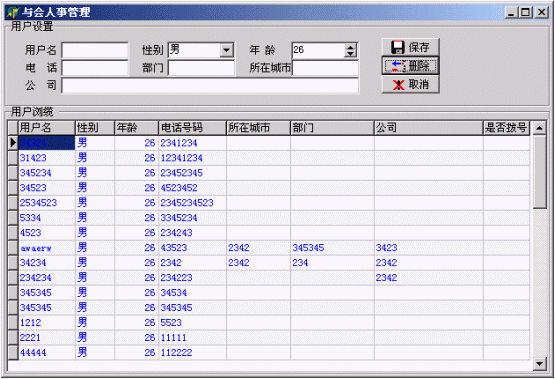Click the floppy disk 保存 save icon
Image resolution: width=555 pixels, height=379 pixels.
click(x=397, y=47)
